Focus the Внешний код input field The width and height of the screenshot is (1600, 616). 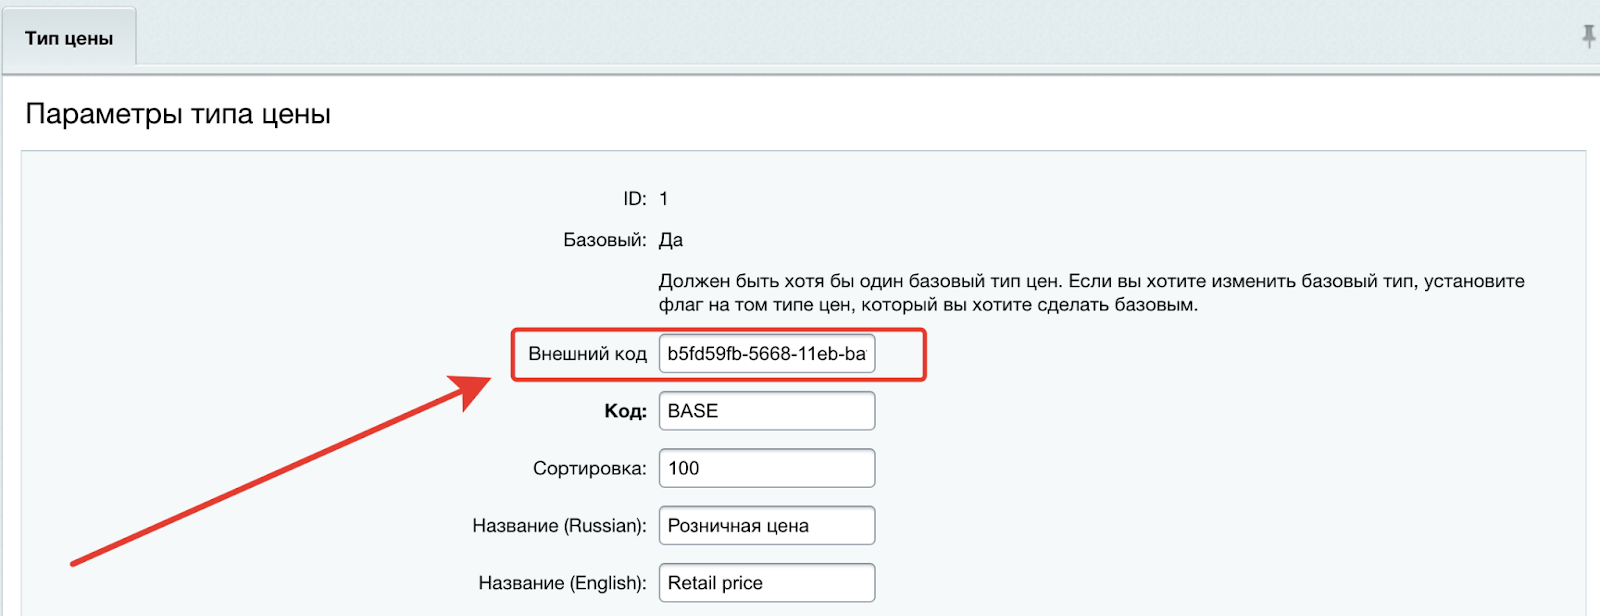(767, 354)
